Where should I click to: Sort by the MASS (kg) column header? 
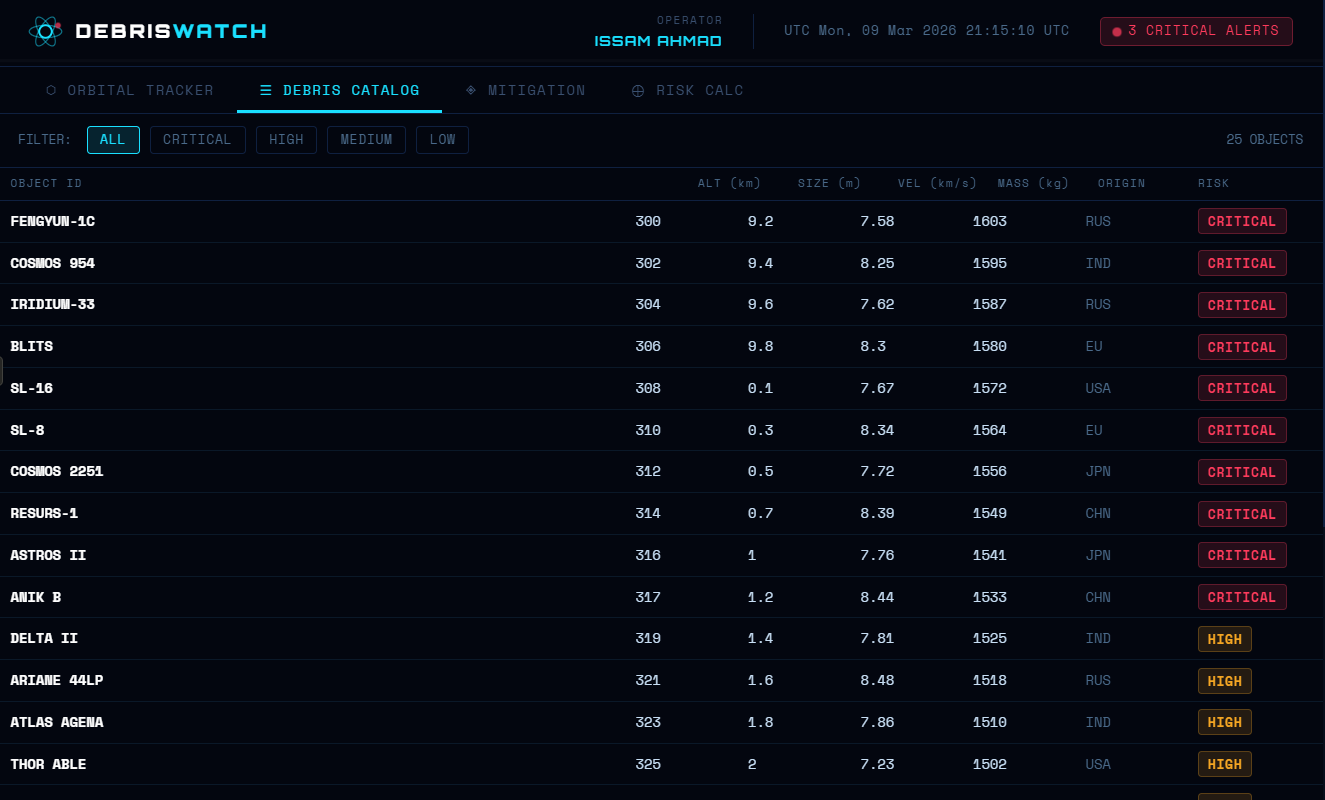pyautogui.click(x=1033, y=184)
